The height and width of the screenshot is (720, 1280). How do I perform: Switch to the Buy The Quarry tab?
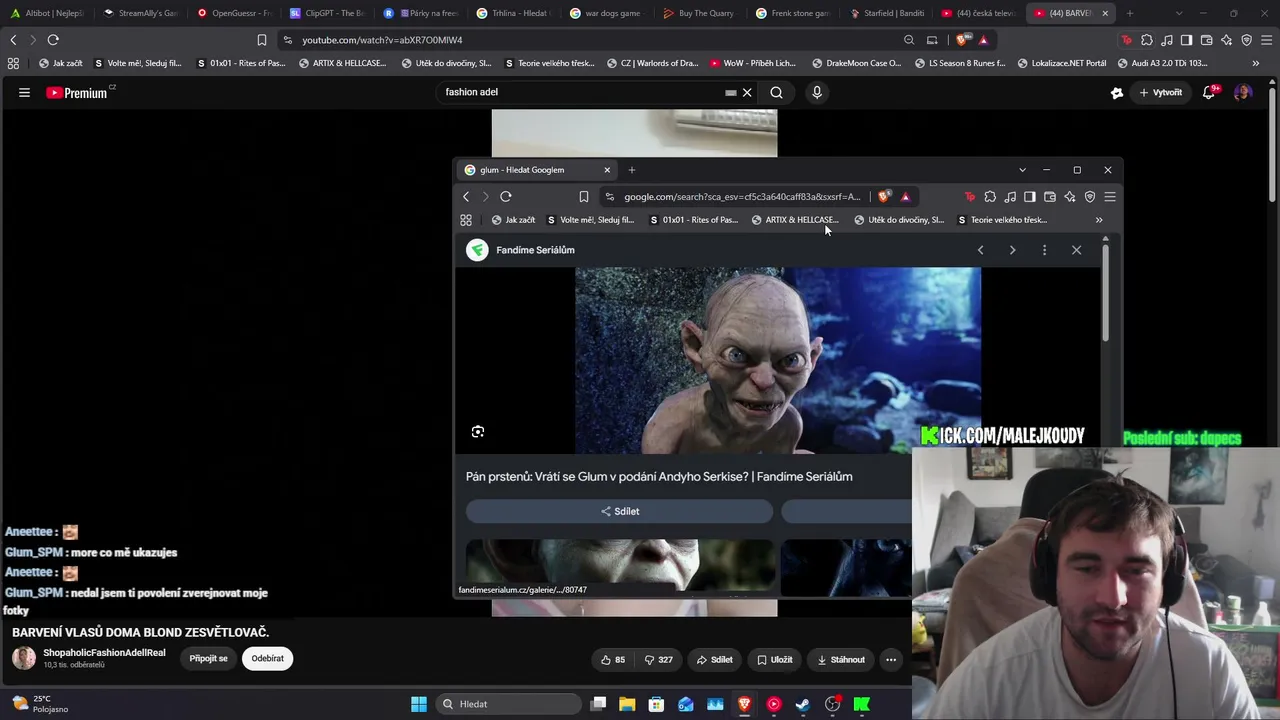click(700, 13)
